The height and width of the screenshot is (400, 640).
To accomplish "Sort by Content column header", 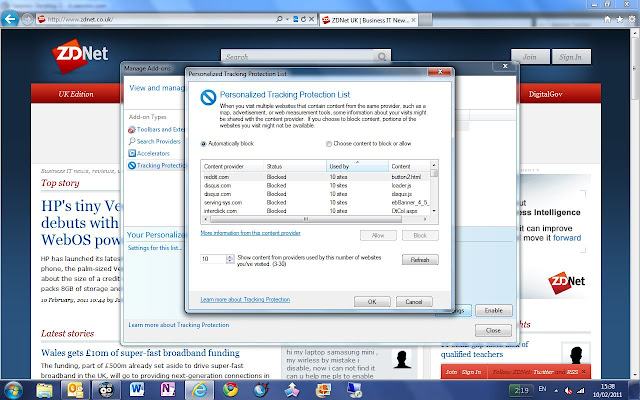I will pyautogui.click(x=409, y=166).
